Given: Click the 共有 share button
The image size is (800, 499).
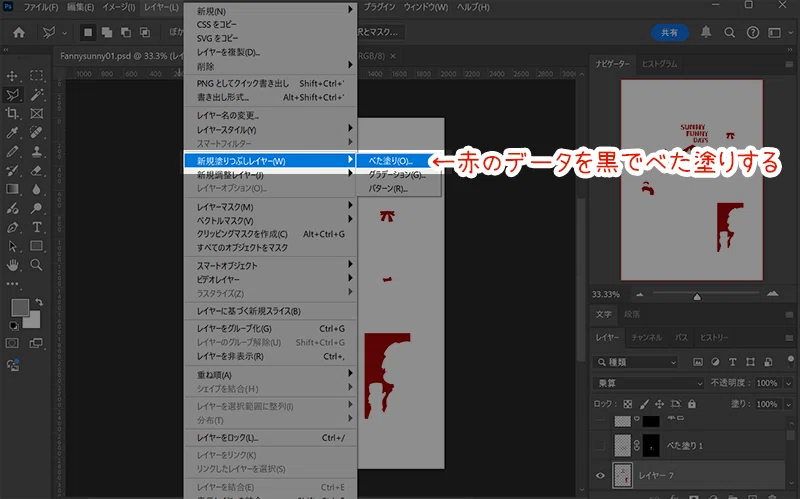Looking at the screenshot, I should (669, 33).
